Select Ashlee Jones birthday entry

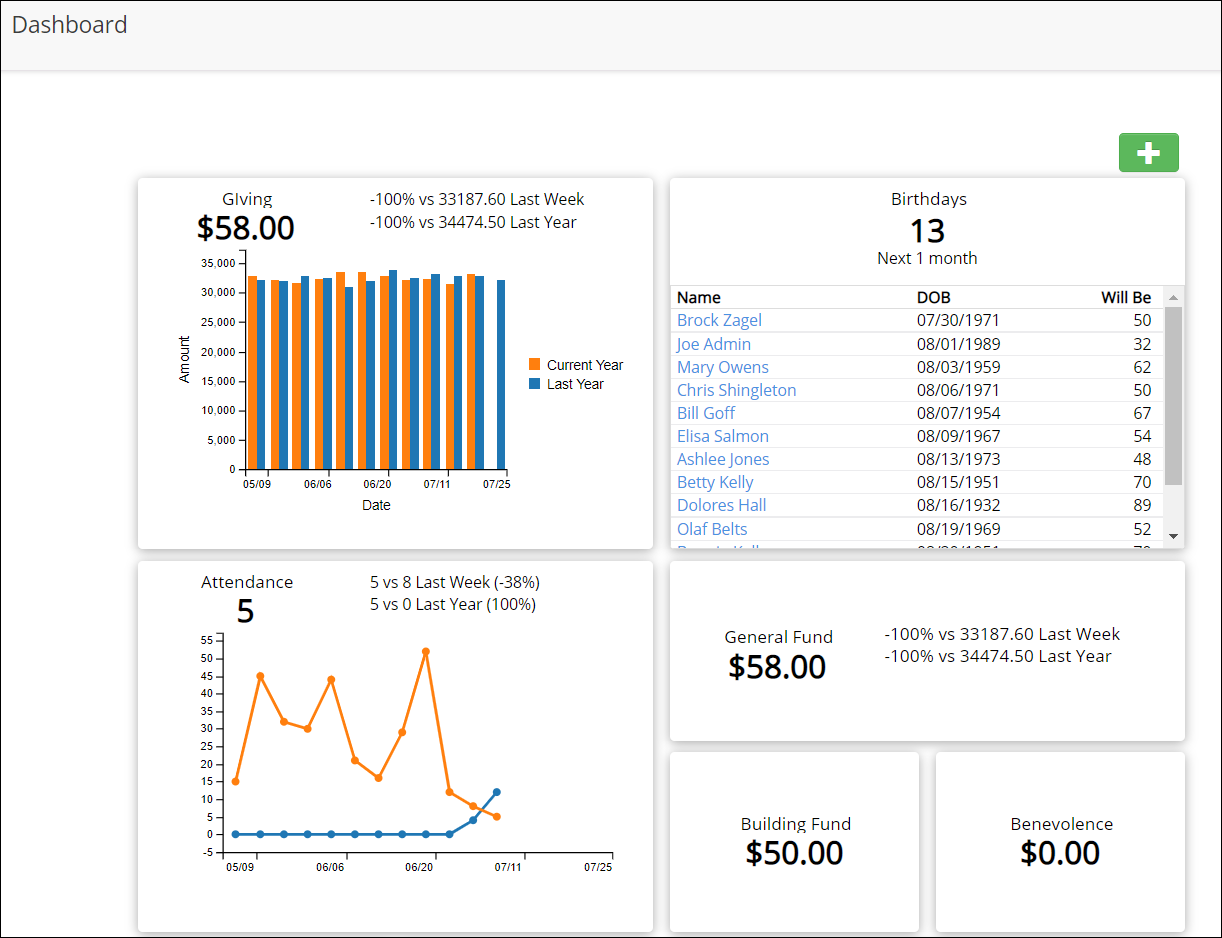pyautogui.click(x=723, y=459)
